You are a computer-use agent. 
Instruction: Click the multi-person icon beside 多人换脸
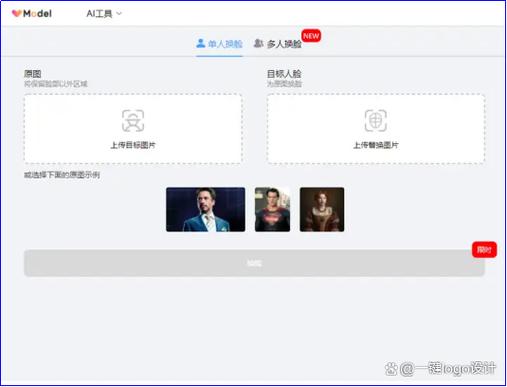(258, 43)
